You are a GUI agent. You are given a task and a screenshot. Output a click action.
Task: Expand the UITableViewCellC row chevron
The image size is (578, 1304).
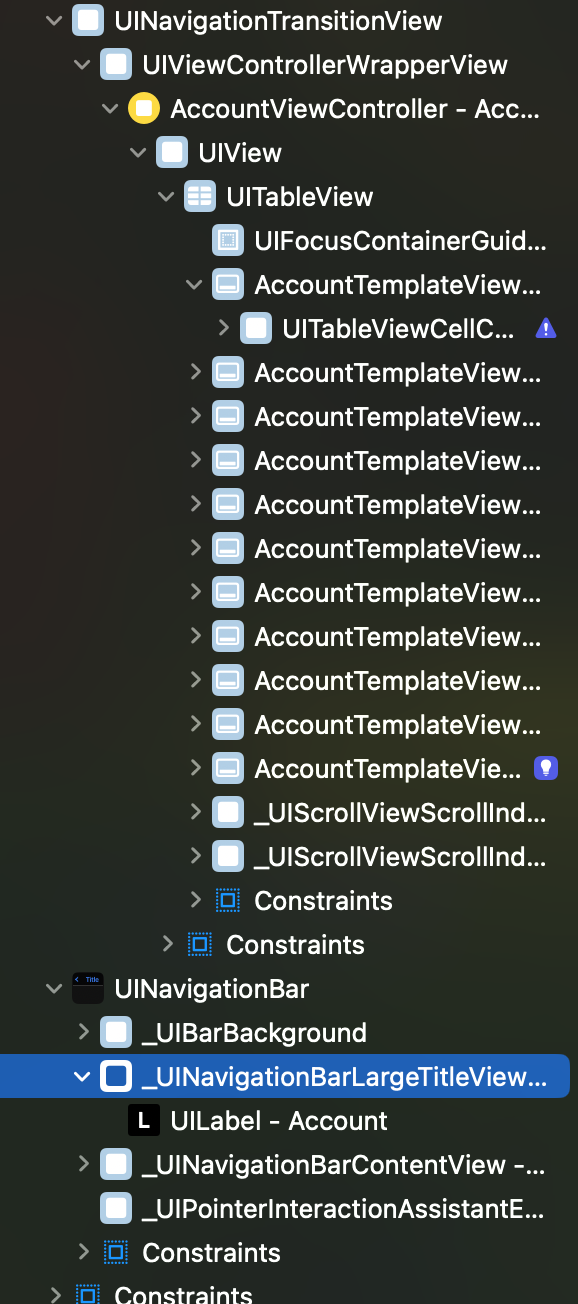click(x=223, y=328)
